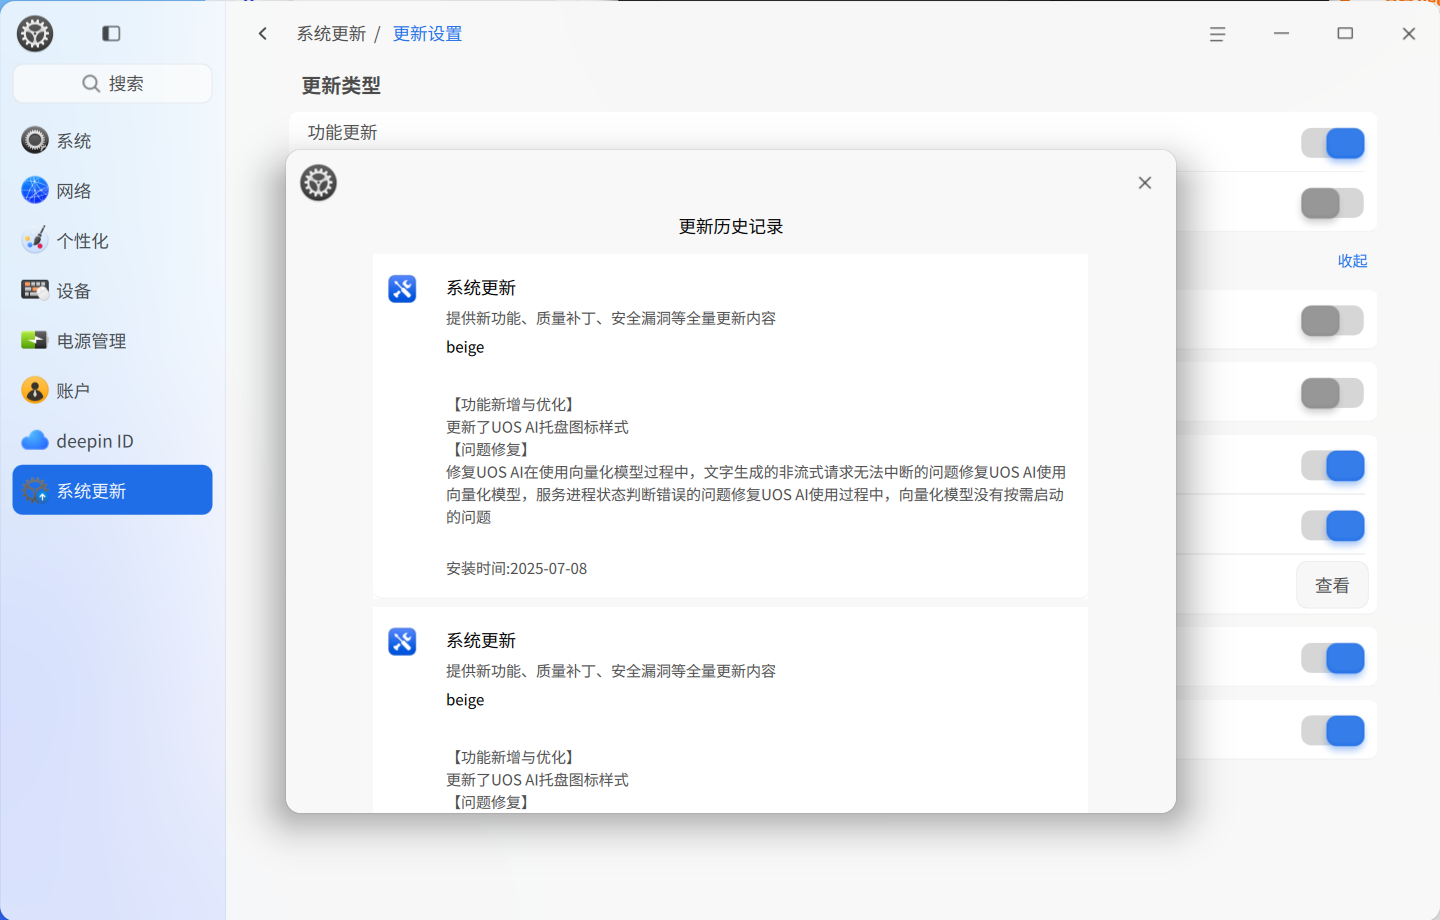Toggle the sidebar panel icon
Screen dimensions: 1440x920
pyautogui.click(x=111, y=34)
